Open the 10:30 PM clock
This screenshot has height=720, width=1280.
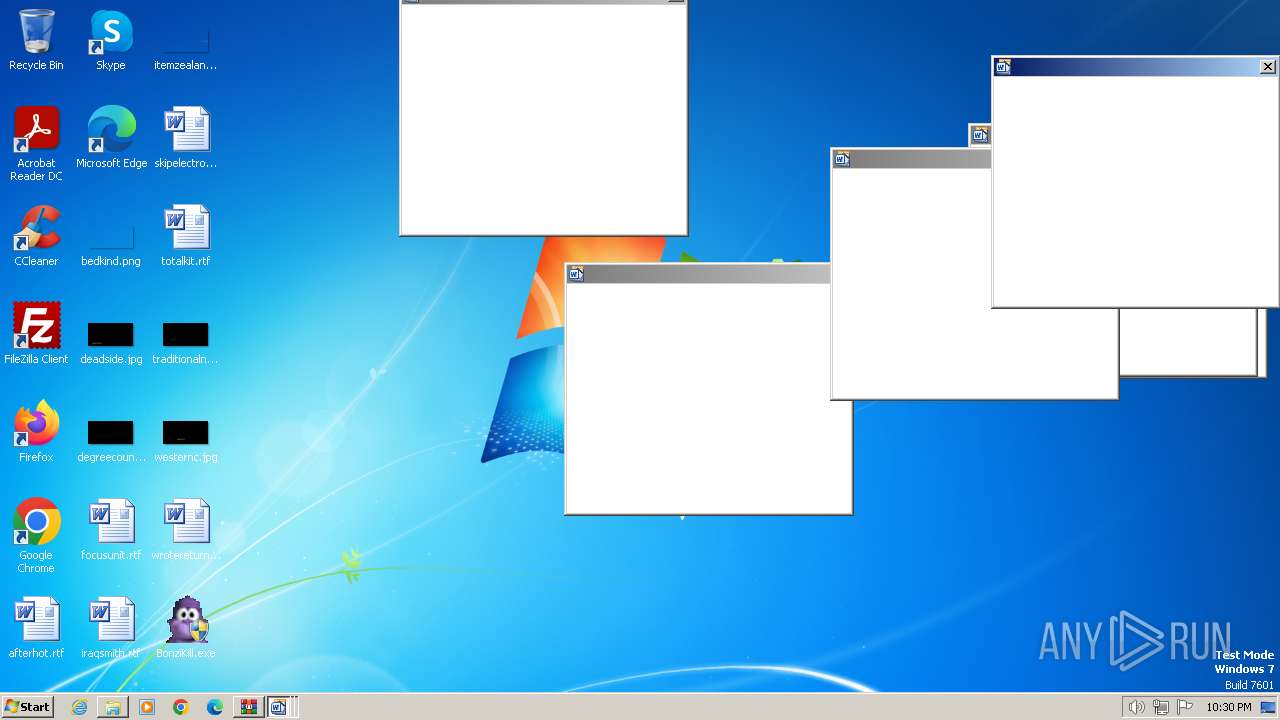coord(1229,707)
